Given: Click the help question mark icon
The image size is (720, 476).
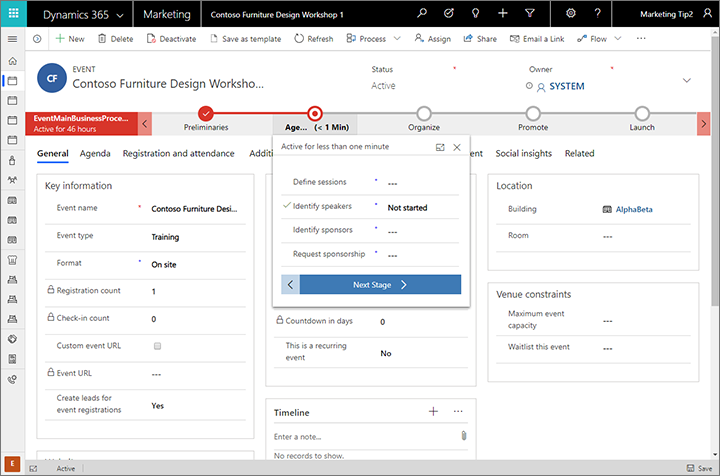Looking at the screenshot, I should click(x=597, y=15).
